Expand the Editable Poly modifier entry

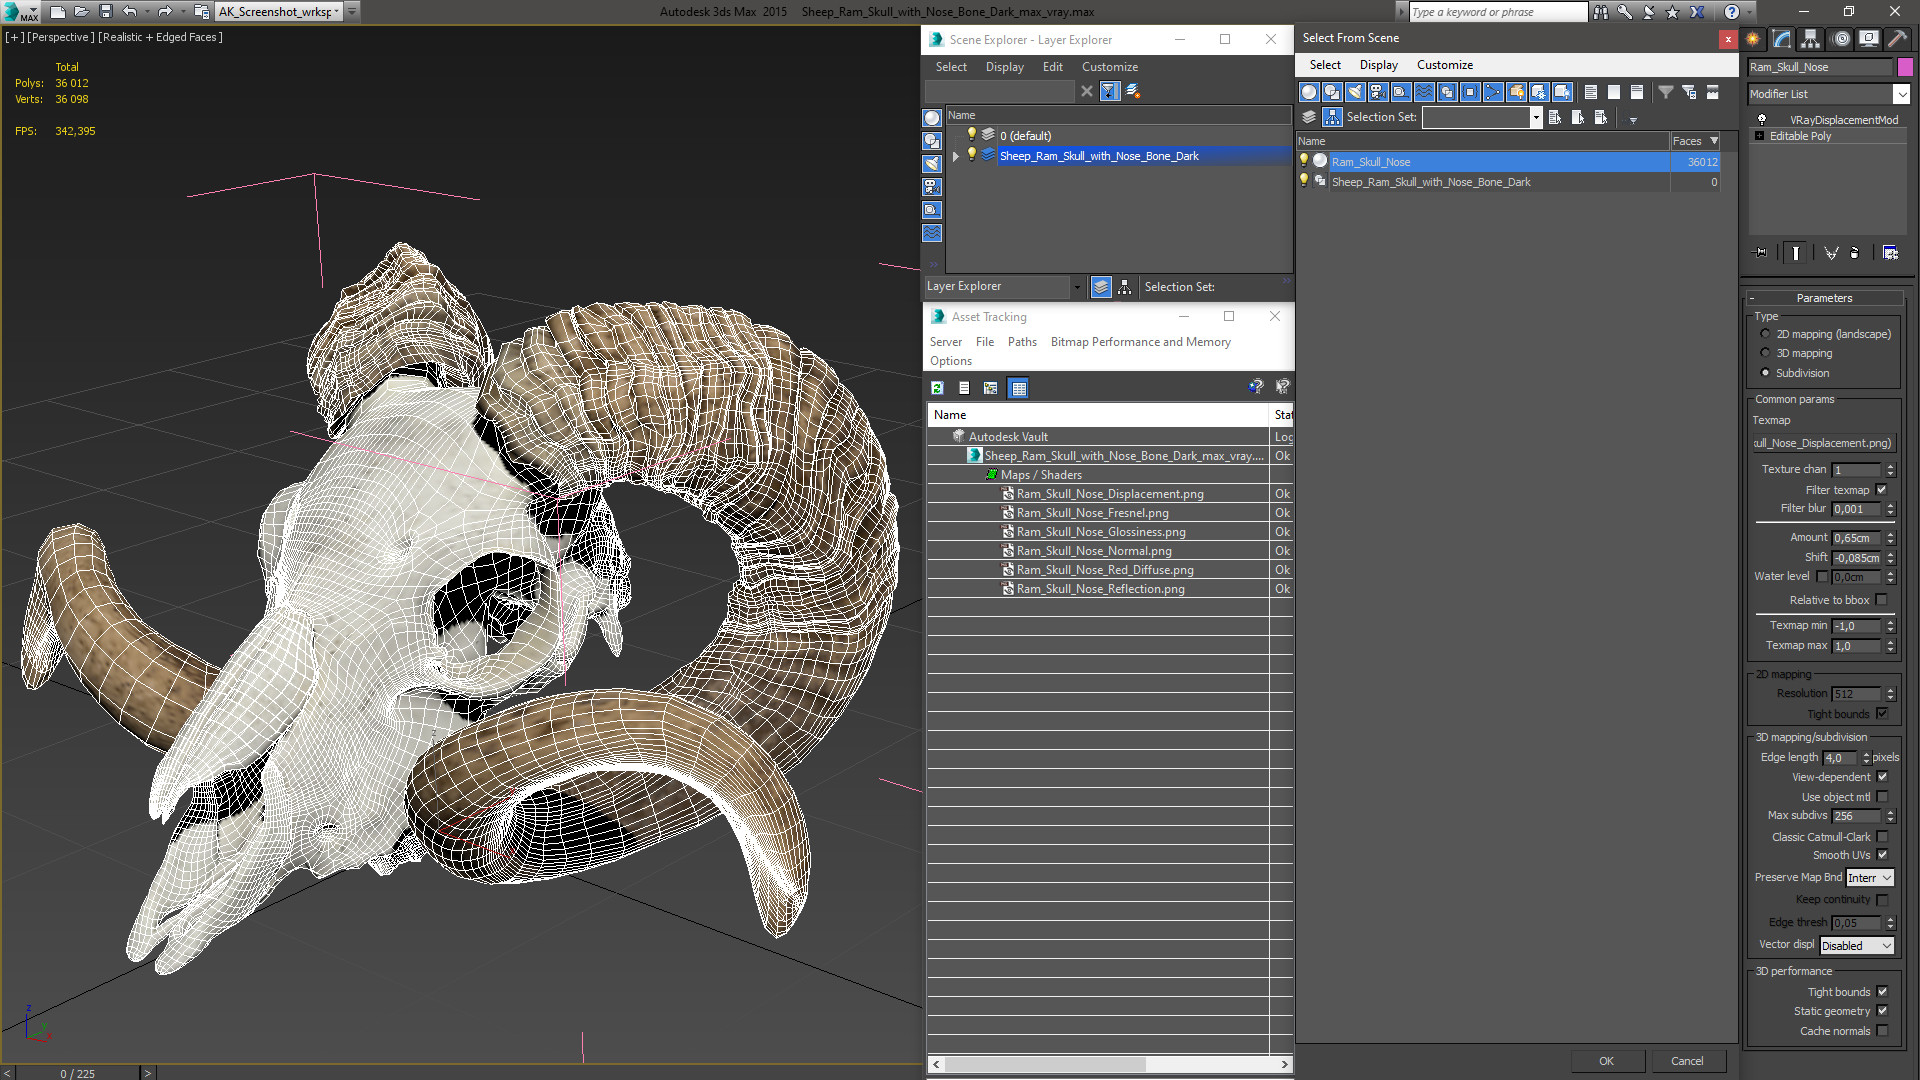(x=1759, y=136)
